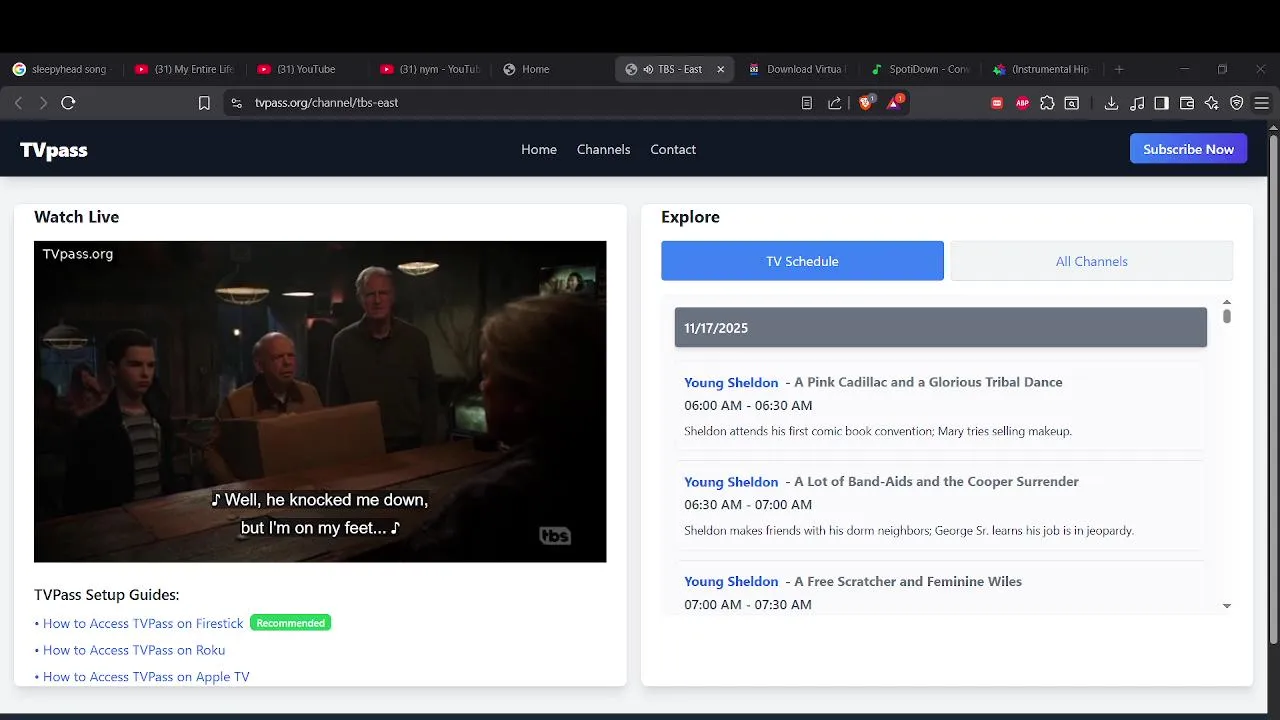The width and height of the screenshot is (1280, 720).
Task: Open reader mode icon in address bar
Action: 807,103
